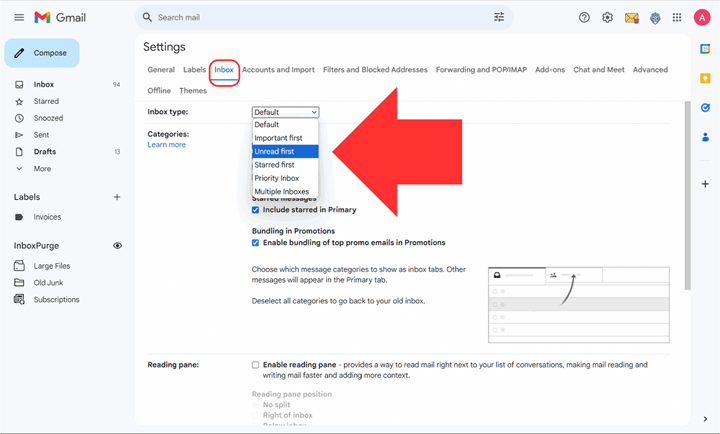Open Google Calendar in side panel
Screen dimensions: 720x434
tap(705, 48)
